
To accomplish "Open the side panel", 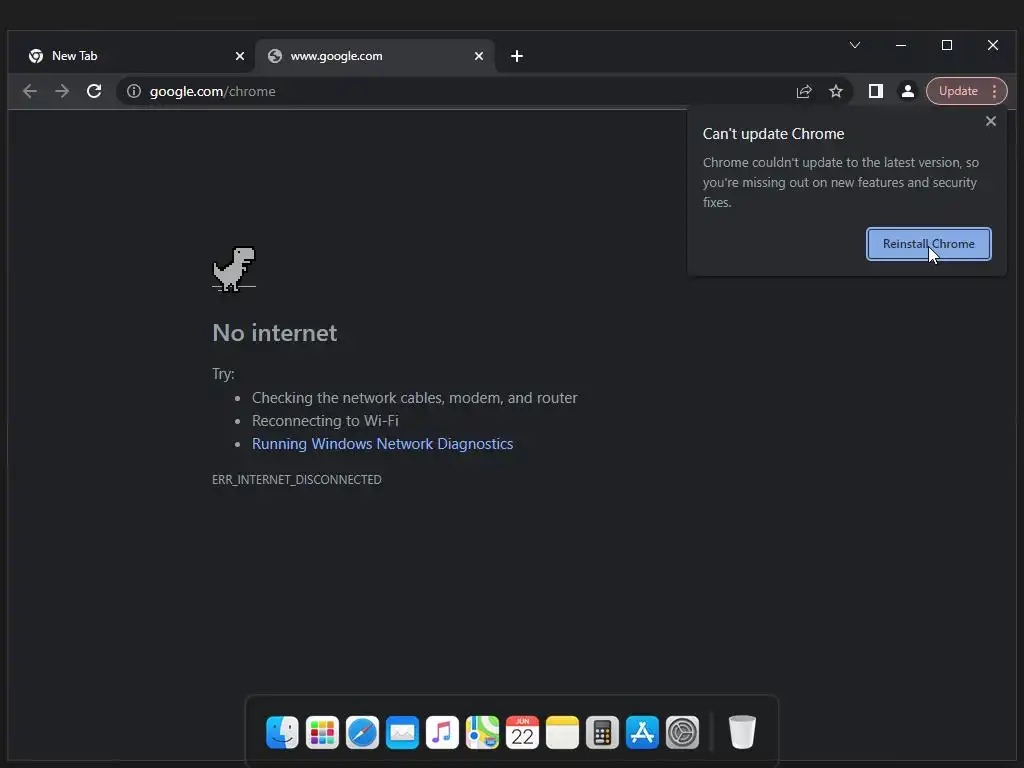I will (876, 91).
